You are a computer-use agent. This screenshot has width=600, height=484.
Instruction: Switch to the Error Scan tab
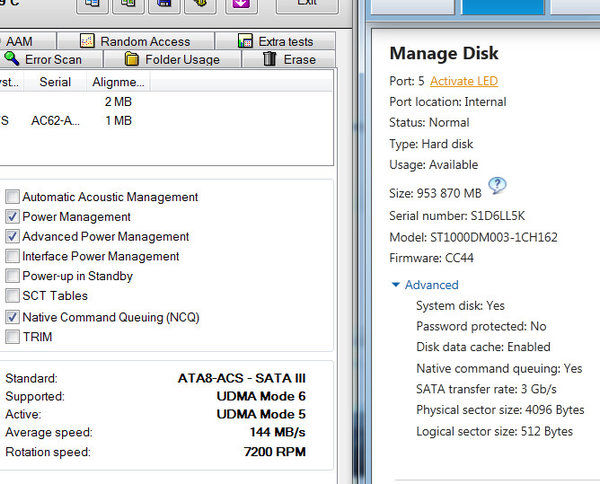[51, 59]
